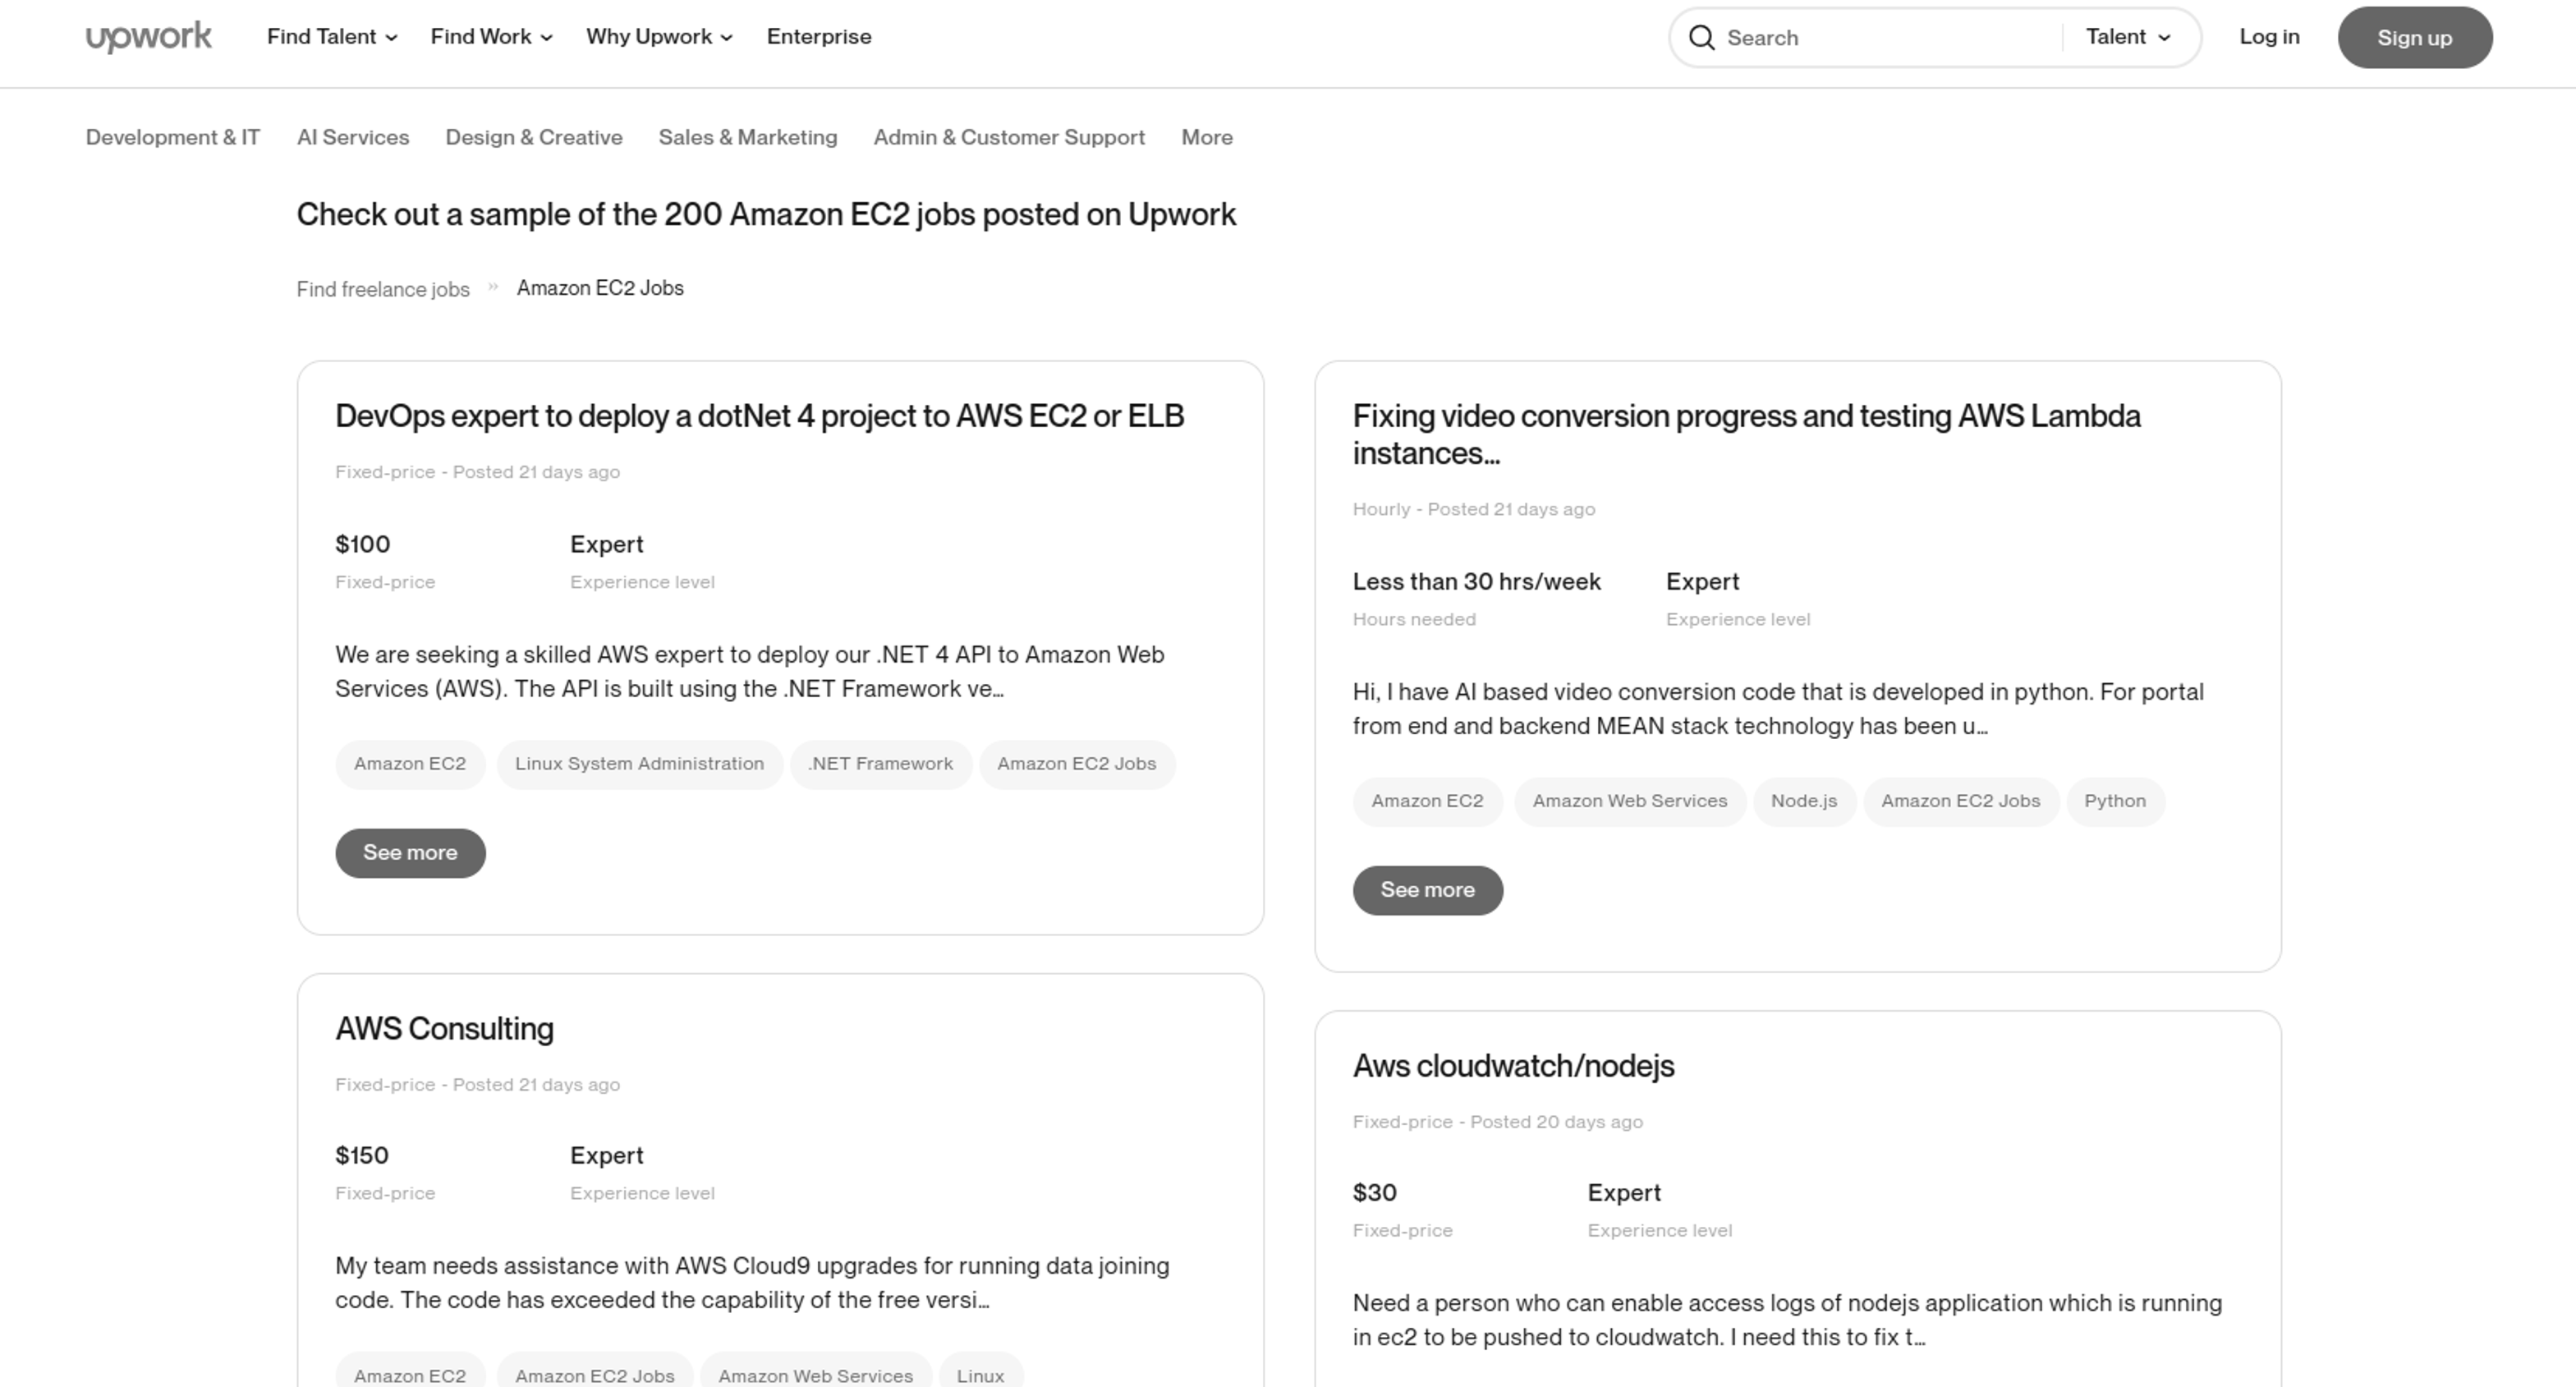Select the Development & IT category
This screenshot has height=1387, width=2576.
pos(172,137)
